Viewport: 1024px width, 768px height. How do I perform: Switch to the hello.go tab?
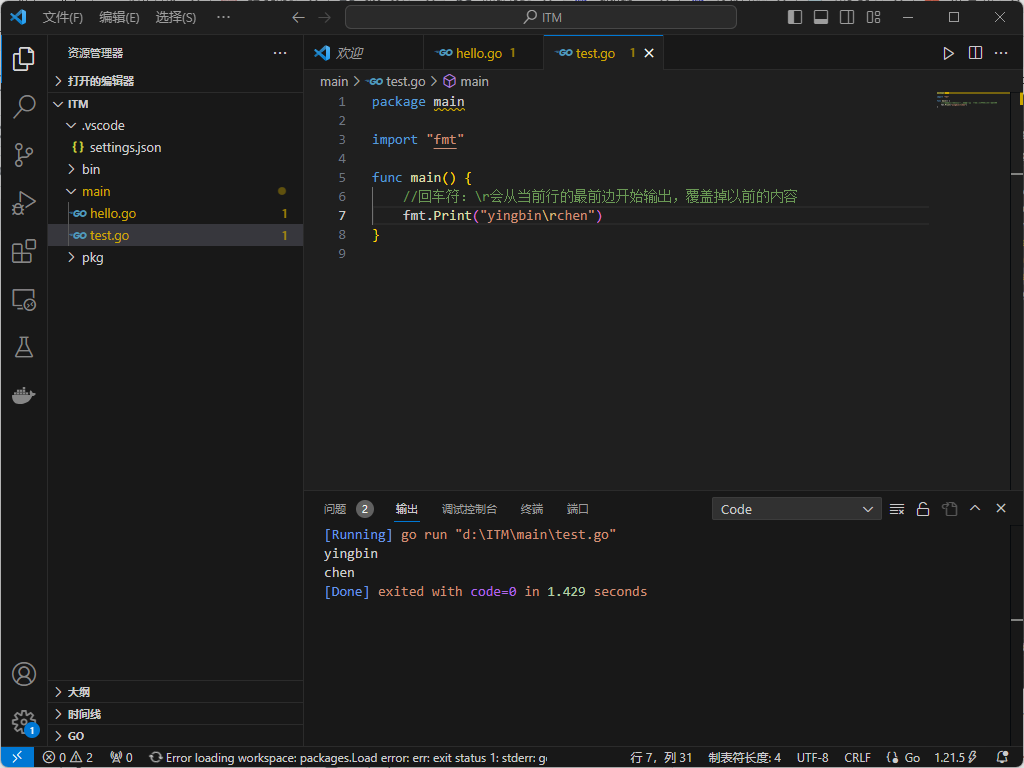pyautogui.click(x=478, y=53)
